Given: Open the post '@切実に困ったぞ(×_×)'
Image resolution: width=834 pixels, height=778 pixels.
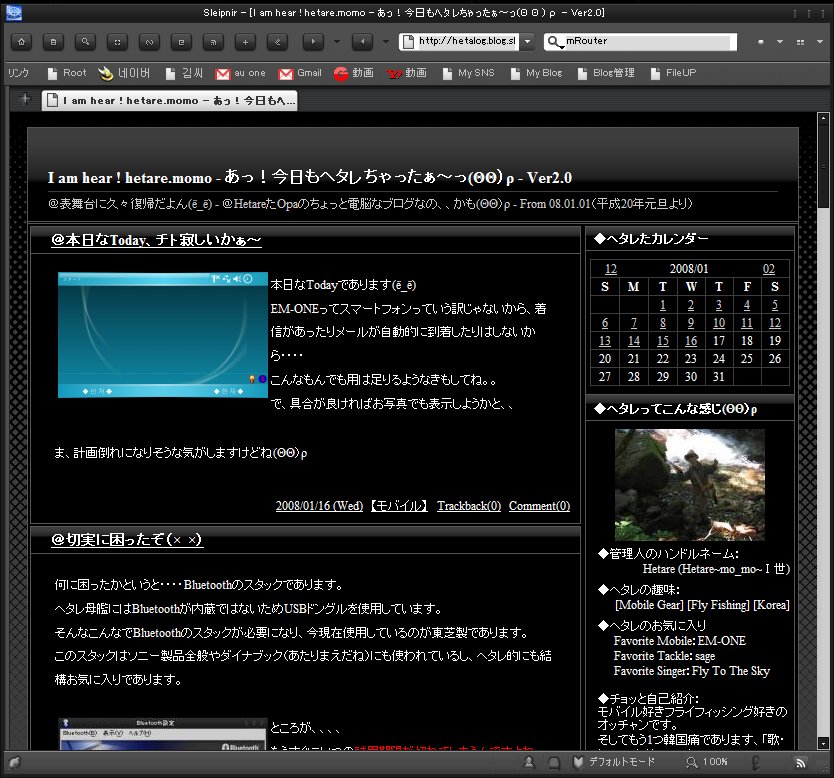Looking at the screenshot, I should (x=127, y=539).
